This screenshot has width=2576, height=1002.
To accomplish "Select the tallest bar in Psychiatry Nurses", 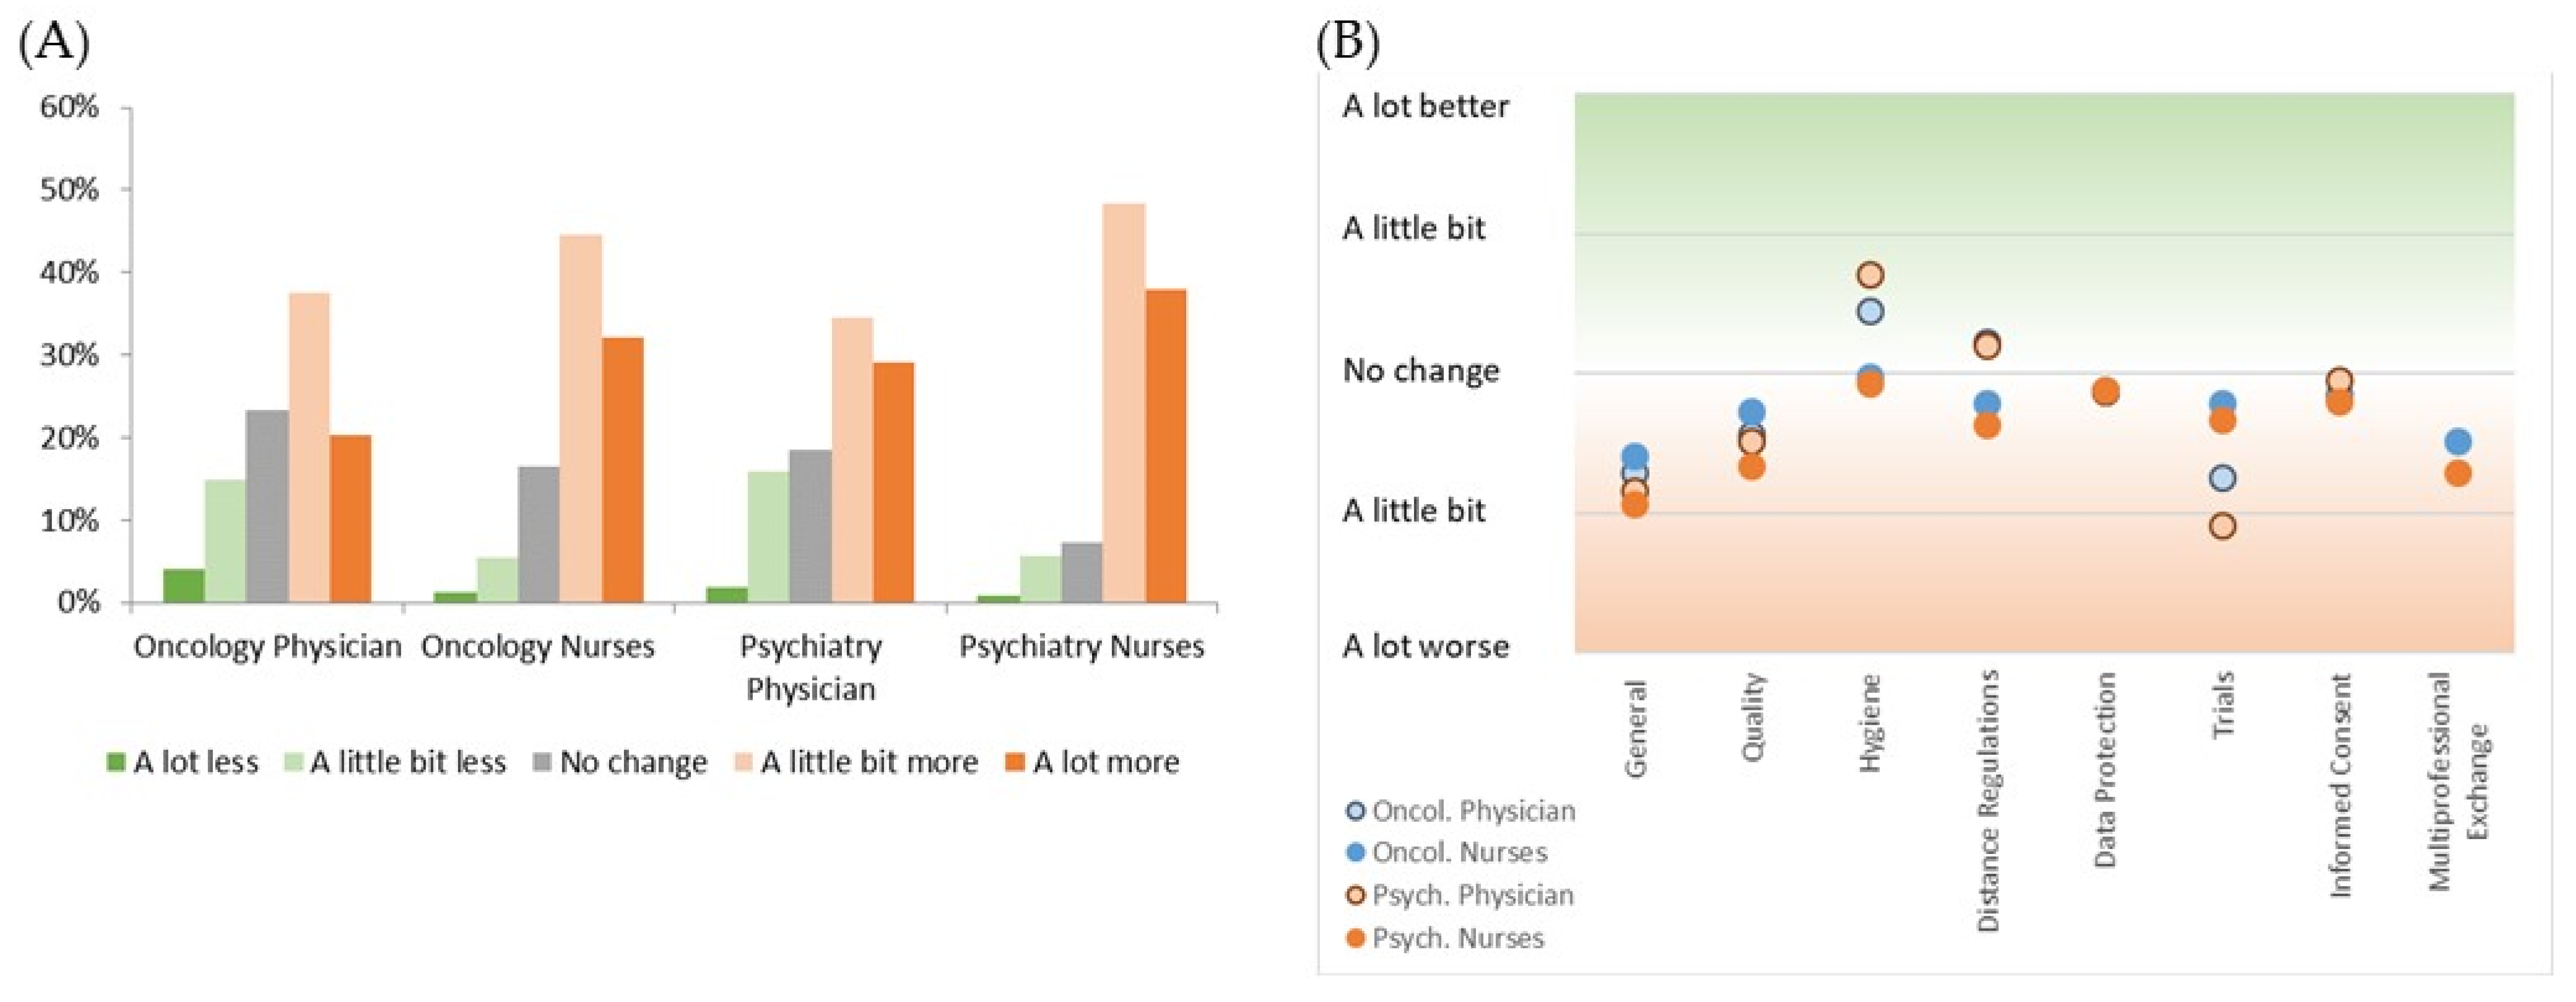I will click(x=1124, y=403).
